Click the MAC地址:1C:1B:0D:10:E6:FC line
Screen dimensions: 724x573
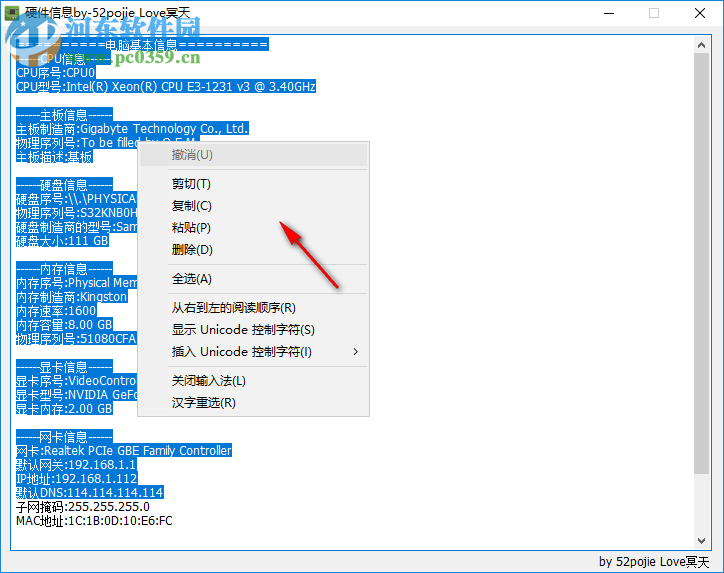94,521
